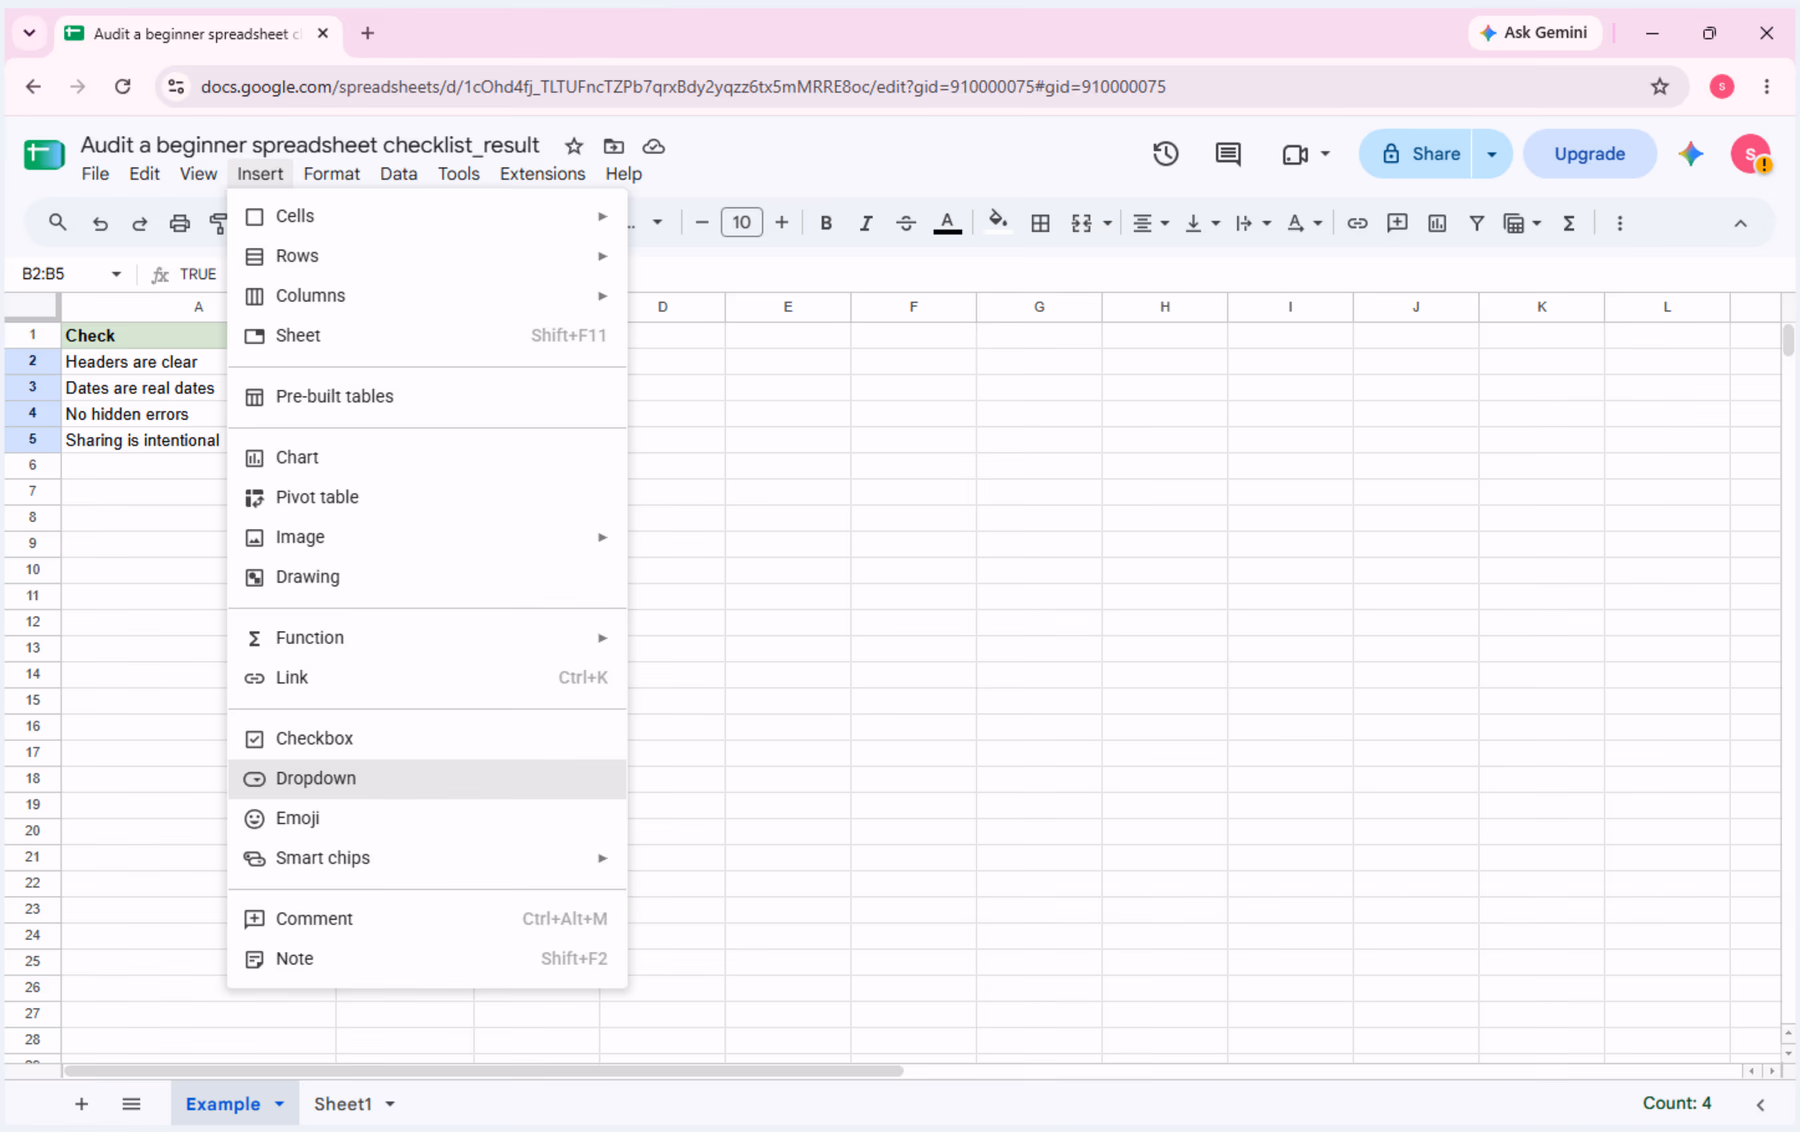
Task: Toggle bold formatting
Action: click(826, 223)
